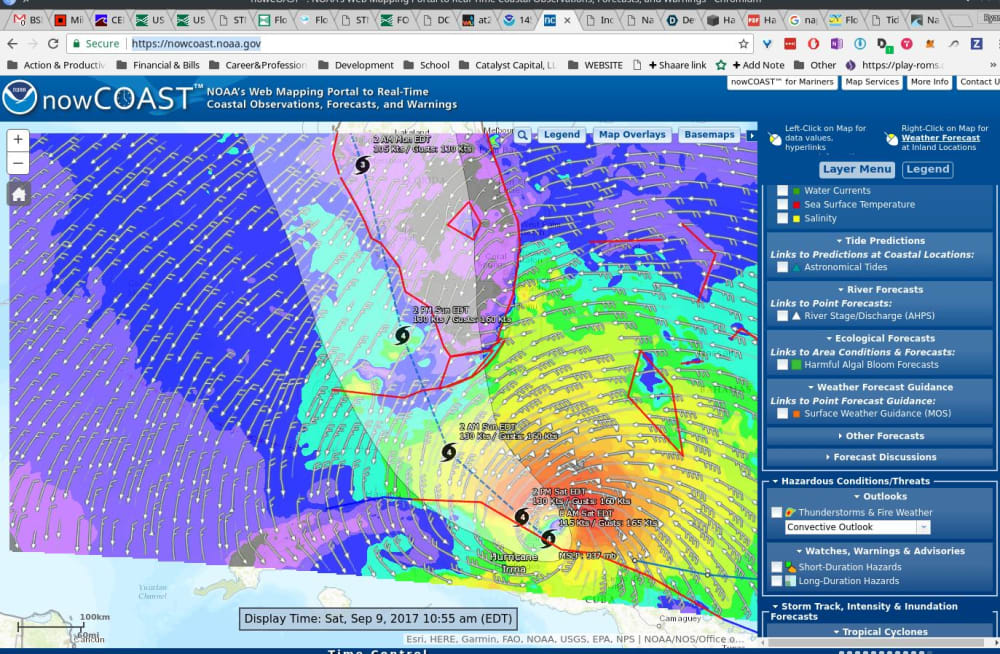Open the Gmail BS browser tab
The image size is (1000, 654).
(x=28, y=20)
